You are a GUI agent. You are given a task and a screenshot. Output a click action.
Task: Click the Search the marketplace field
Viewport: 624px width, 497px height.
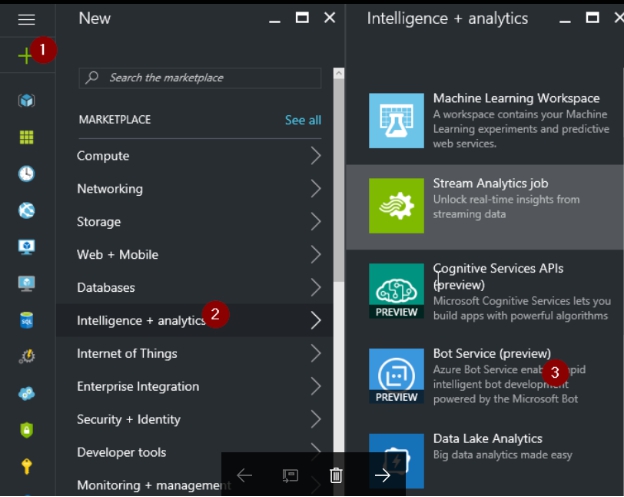pyautogui.click(x=200, y=78)
